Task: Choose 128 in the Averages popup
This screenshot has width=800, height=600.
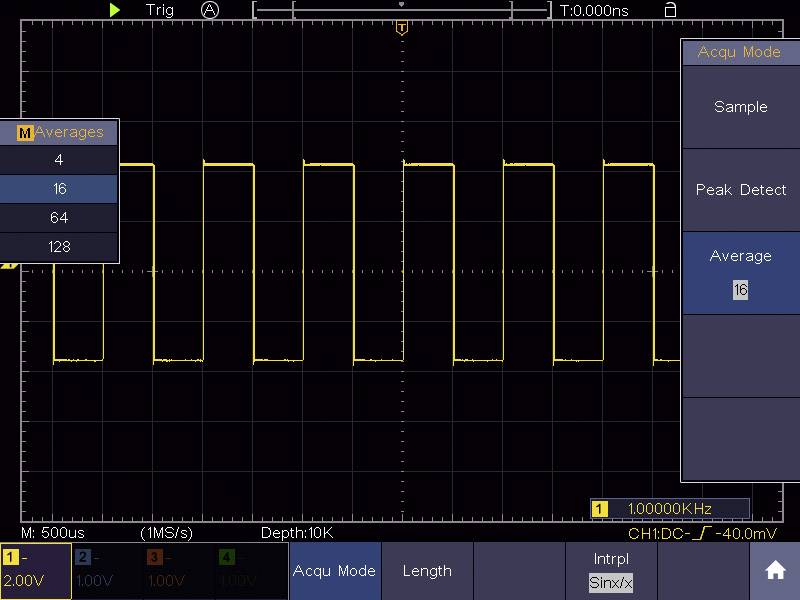Action: coord(59,246)
